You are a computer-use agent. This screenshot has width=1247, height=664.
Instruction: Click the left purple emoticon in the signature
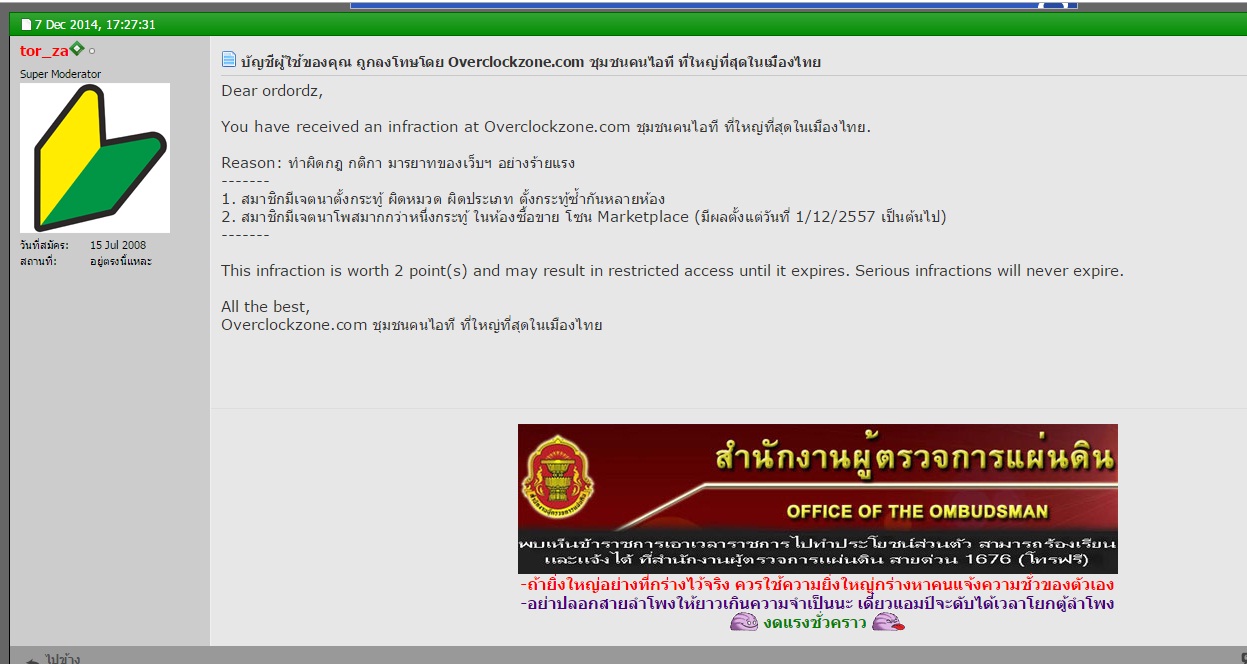[744, 623]
